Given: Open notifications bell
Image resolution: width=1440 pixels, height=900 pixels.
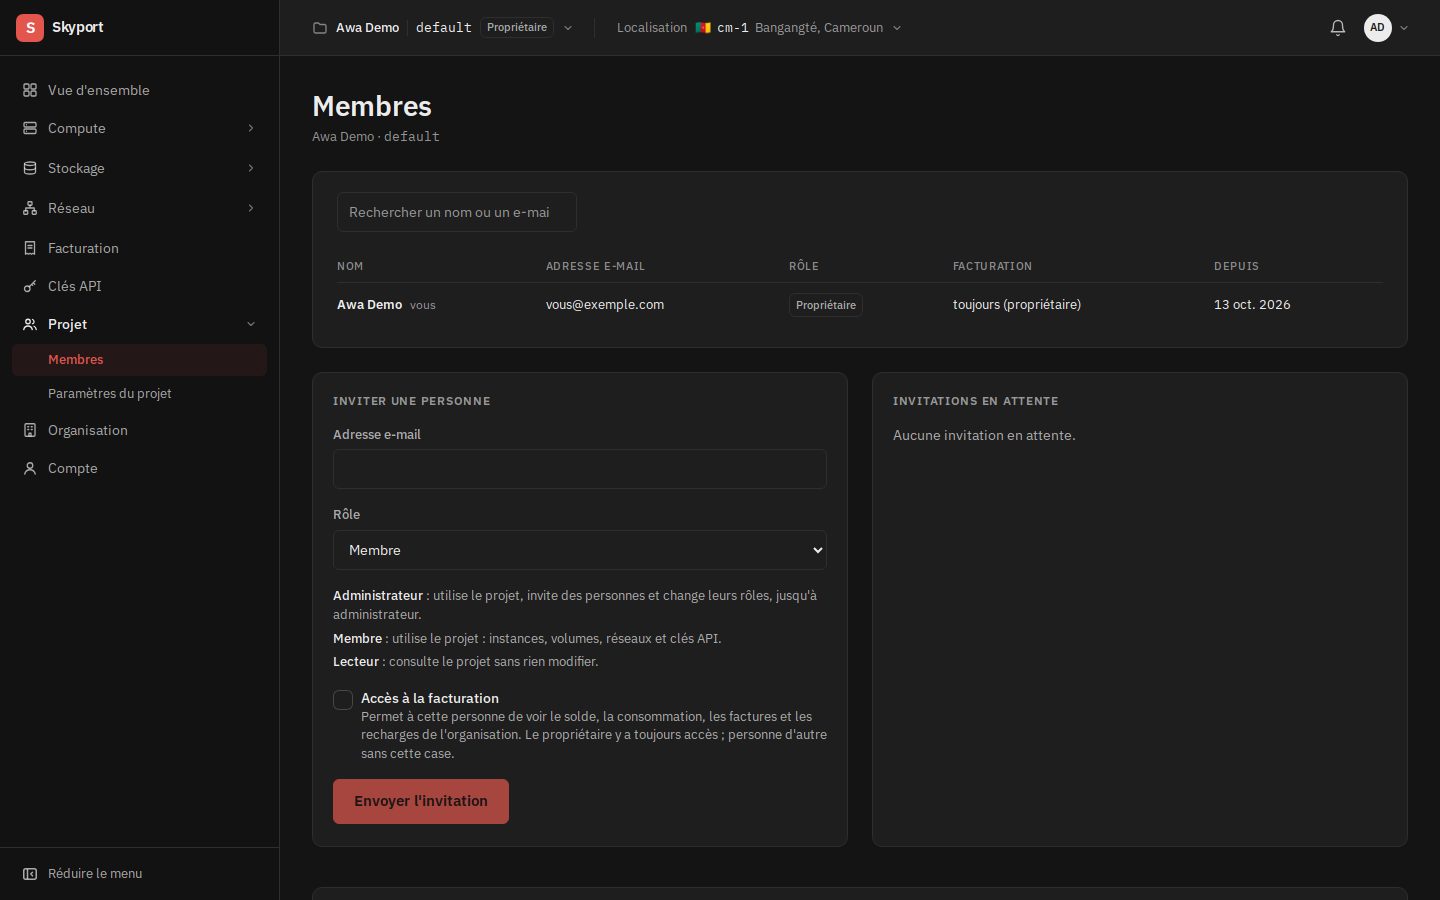Looking at the screenshot, I should click(1338, 28).
